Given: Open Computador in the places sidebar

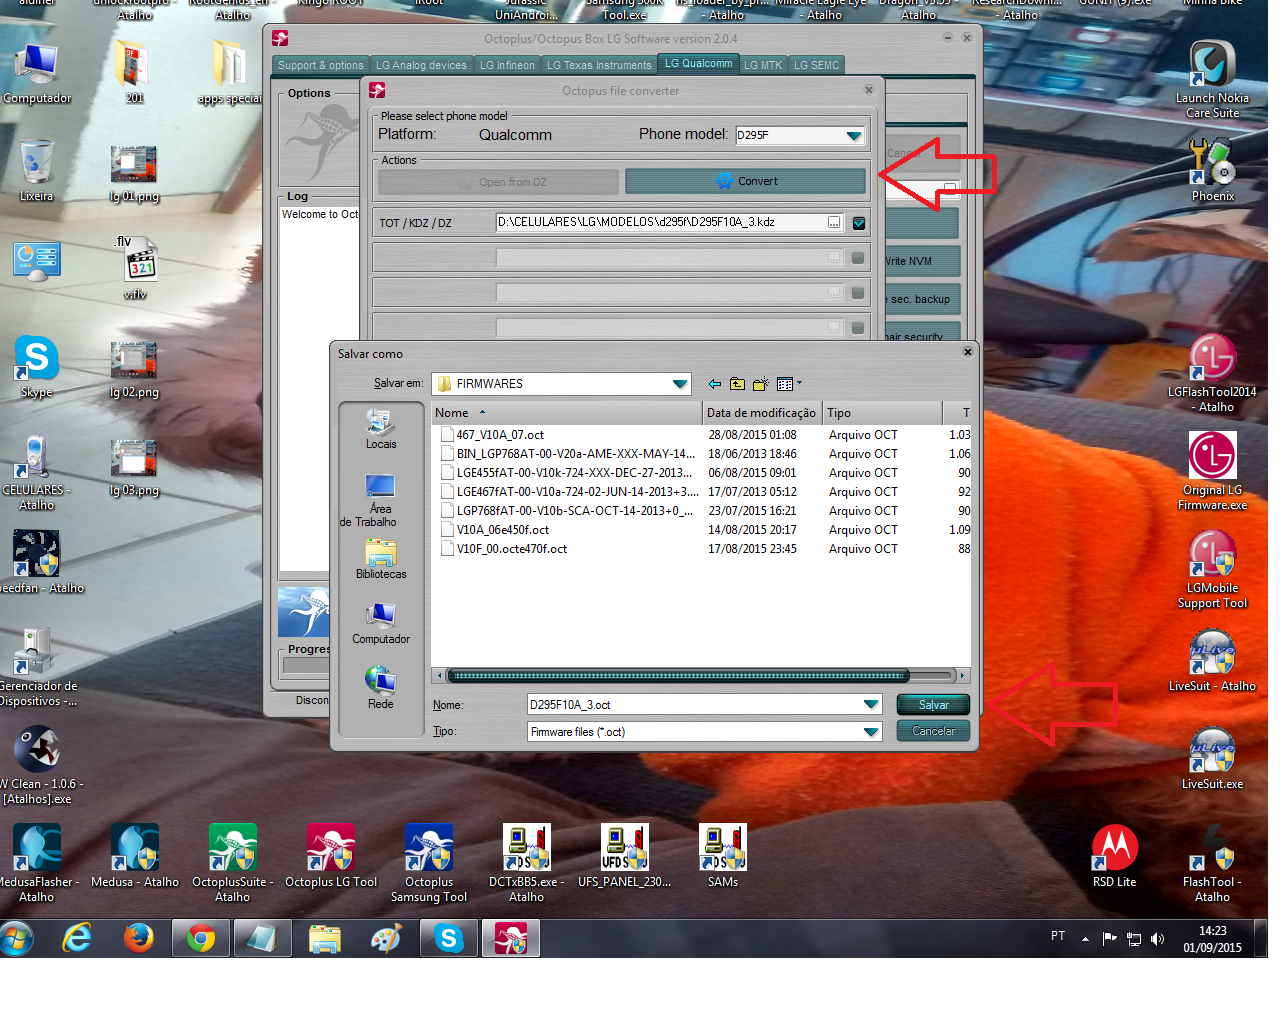Looking at the screenshot, I should [381, 624].
